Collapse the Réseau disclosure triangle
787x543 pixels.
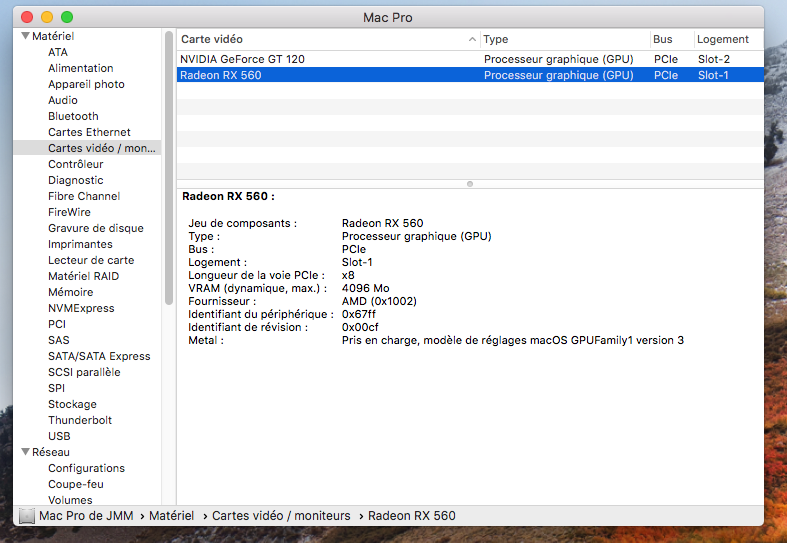pyautogui.click(x=25, y=452)
